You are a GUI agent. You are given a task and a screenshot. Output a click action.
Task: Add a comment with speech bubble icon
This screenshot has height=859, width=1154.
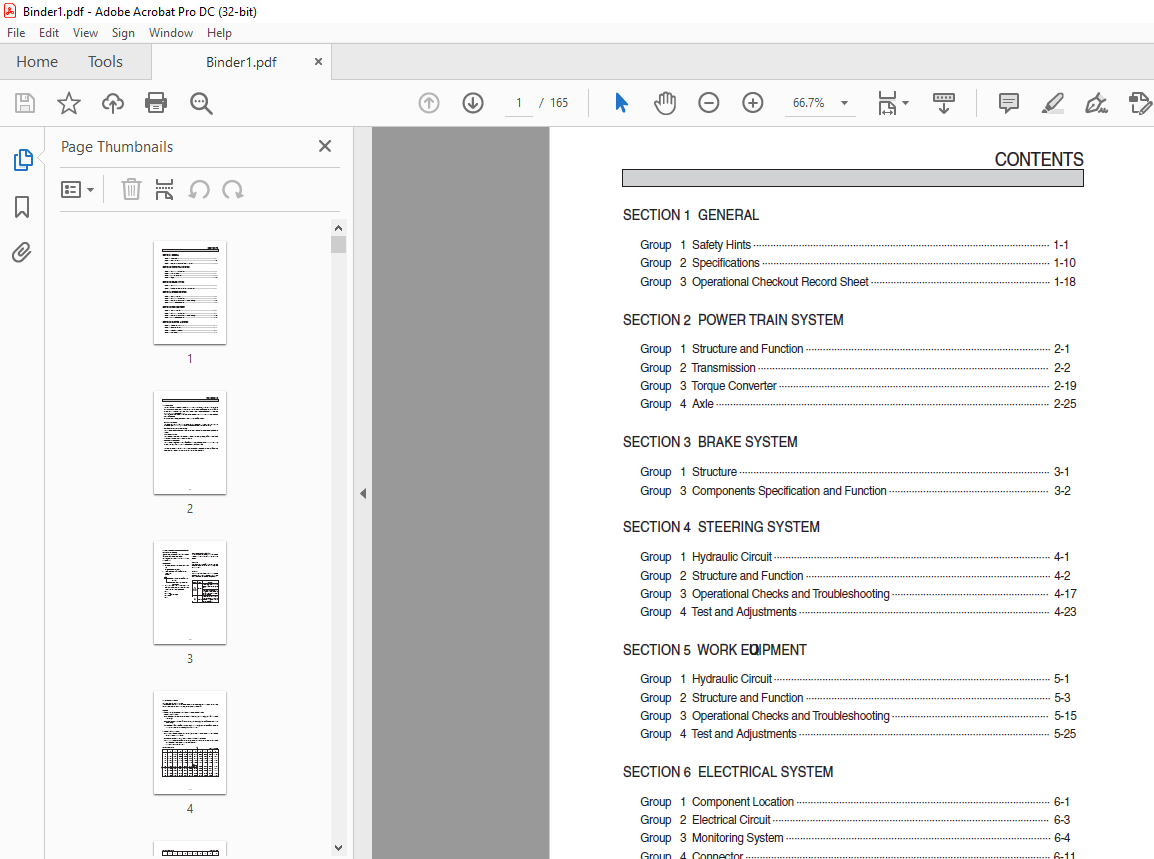[1008, 103]
